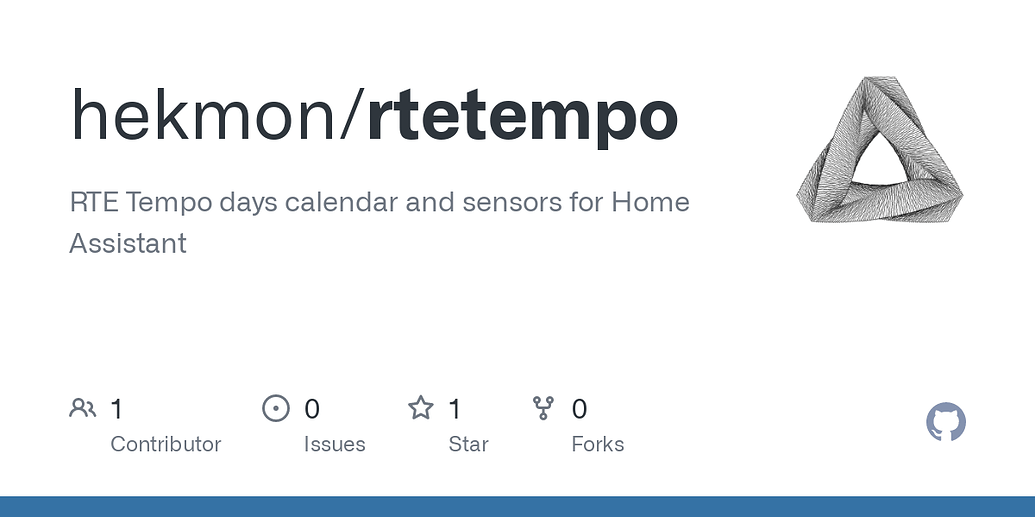The width and height of the screenshot is (1035, 517).
Task: Click the slash separator in the repository title
Action: (x=353, y=116)
